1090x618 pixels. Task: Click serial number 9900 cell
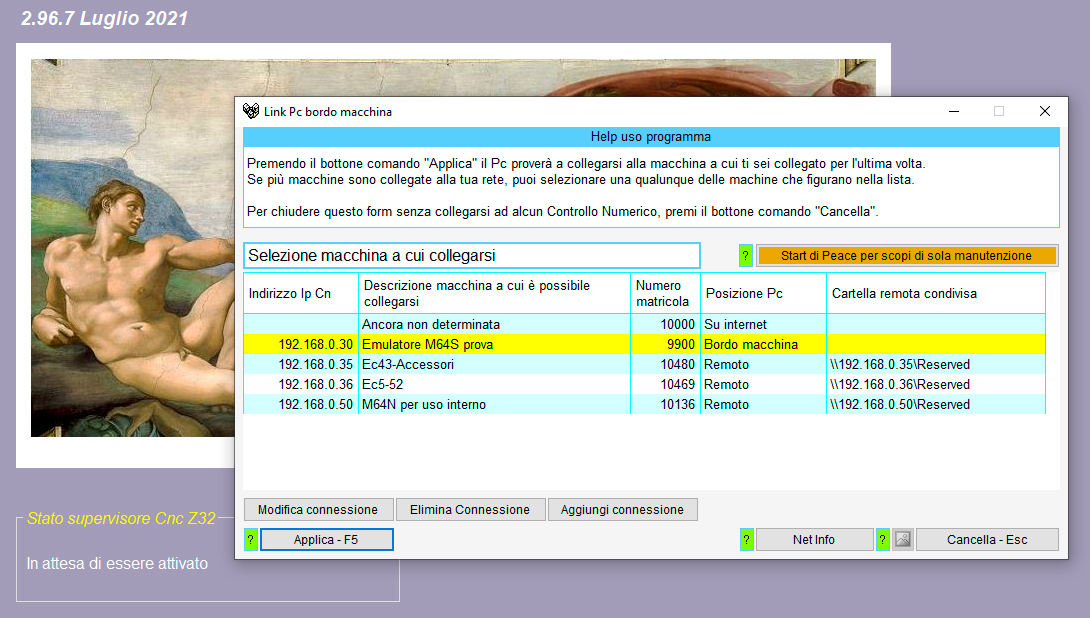(x=665, y=344)
